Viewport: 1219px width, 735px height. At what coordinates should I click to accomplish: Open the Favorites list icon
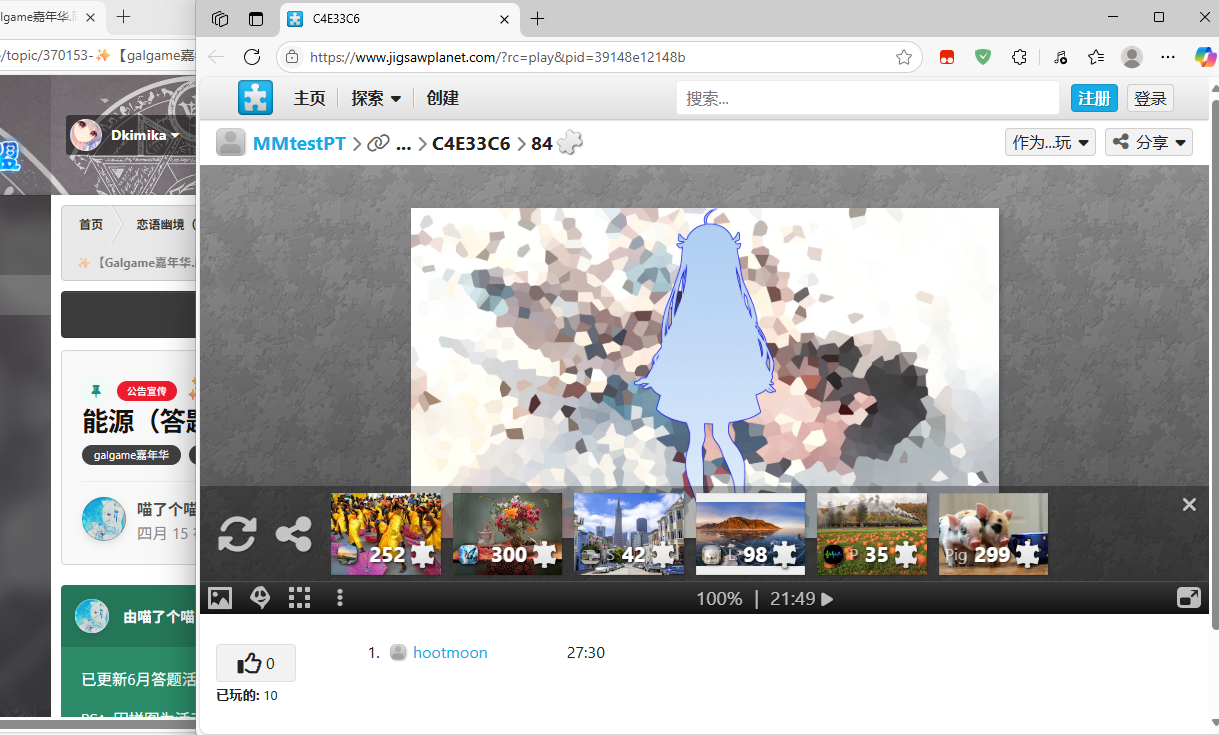[x=1096, y=57]
